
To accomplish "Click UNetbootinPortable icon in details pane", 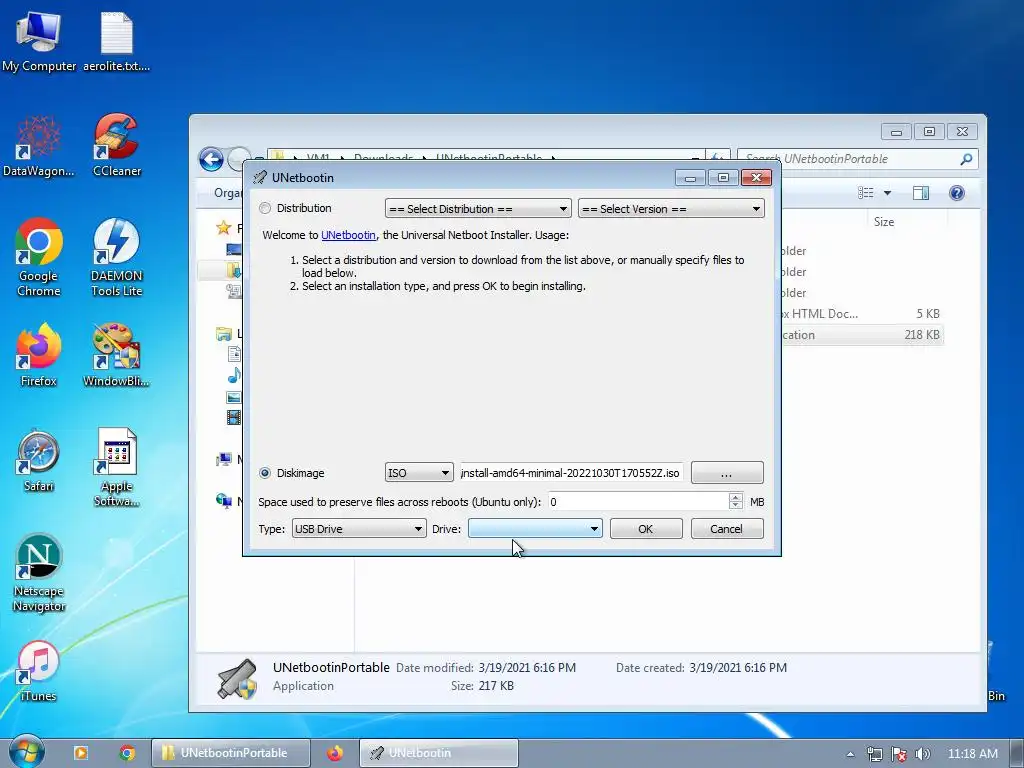I will pyautogui.click(x=237, y=679).
